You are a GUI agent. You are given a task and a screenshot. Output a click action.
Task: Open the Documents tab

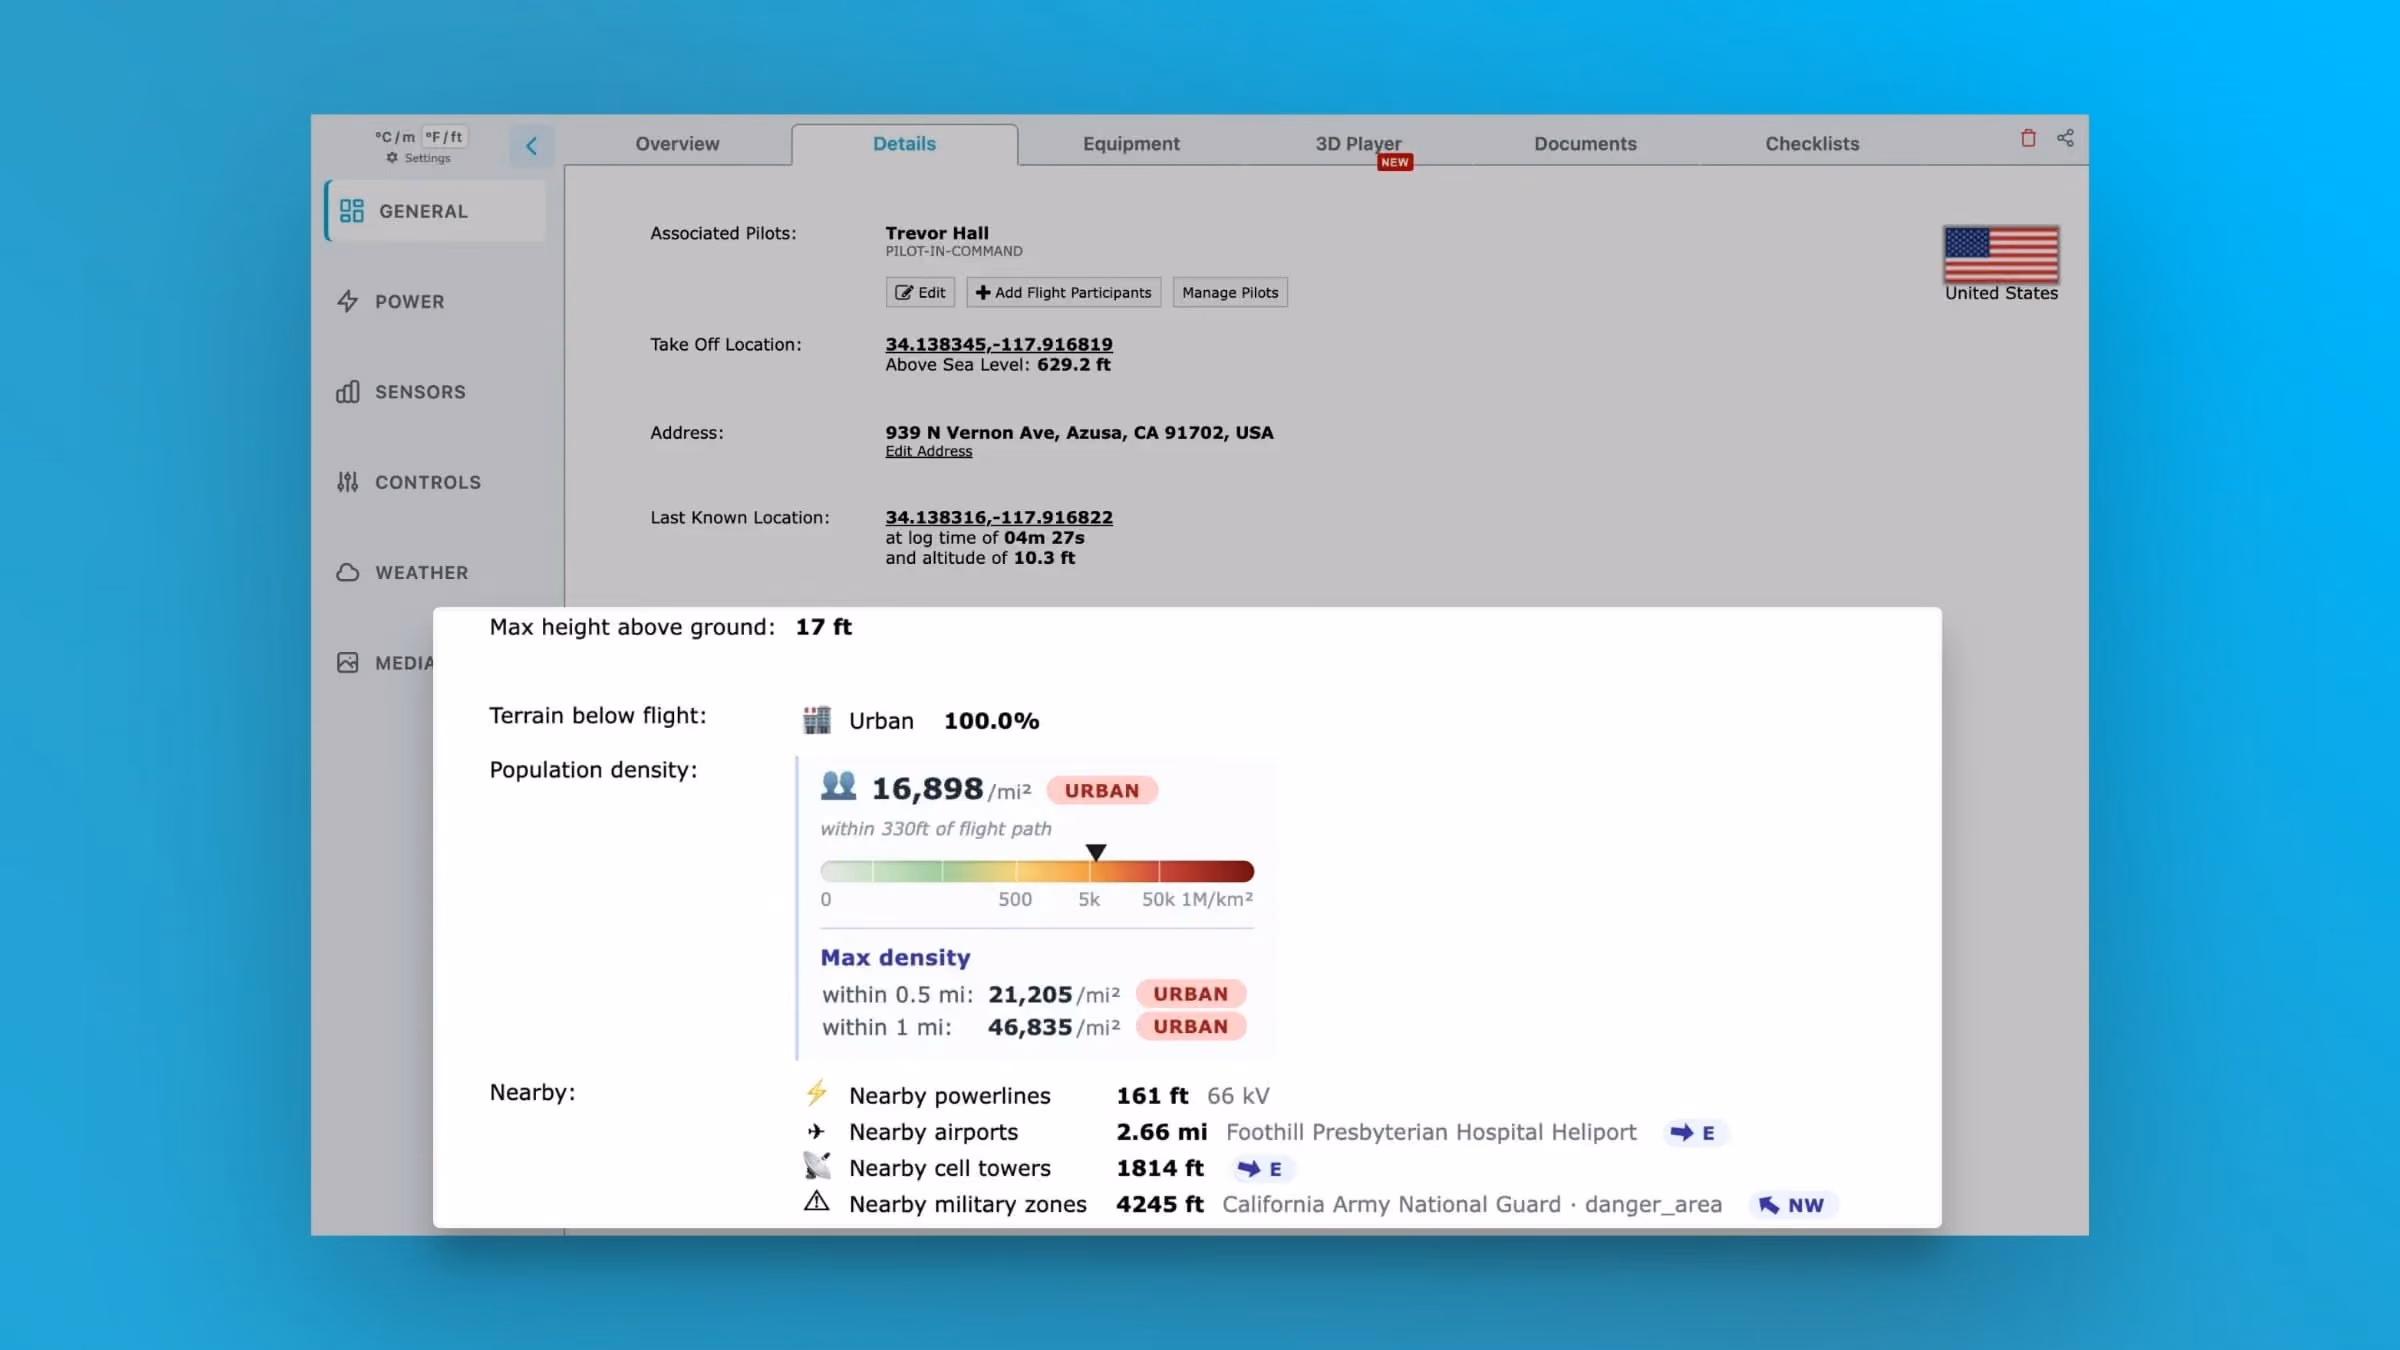coord(1585,144)
